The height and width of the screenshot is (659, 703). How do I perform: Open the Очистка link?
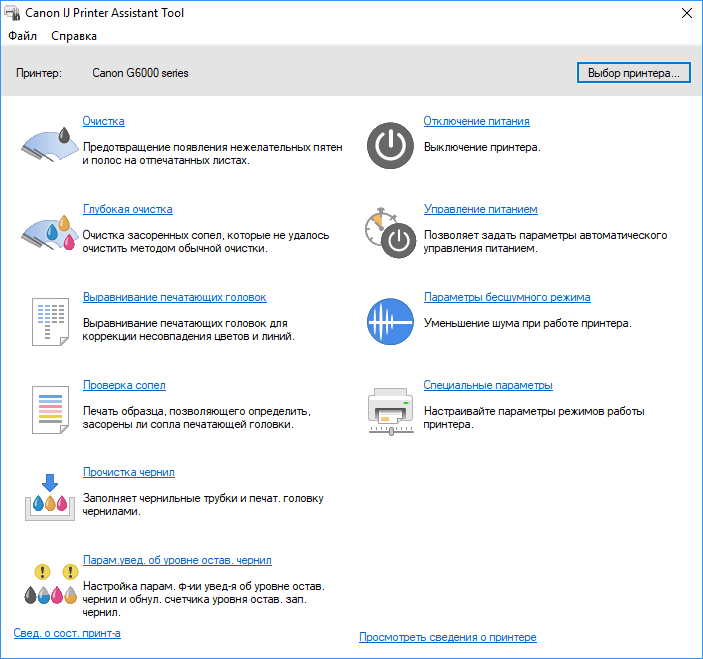pyautogui.click(x=104, y=121)
